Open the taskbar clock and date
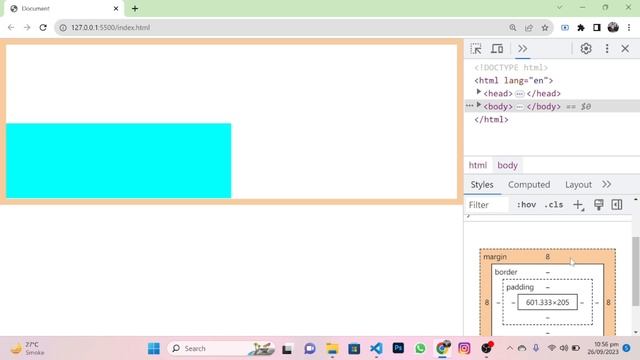The image size is (640, 360). pyautogui.click(x=603, y=348)
